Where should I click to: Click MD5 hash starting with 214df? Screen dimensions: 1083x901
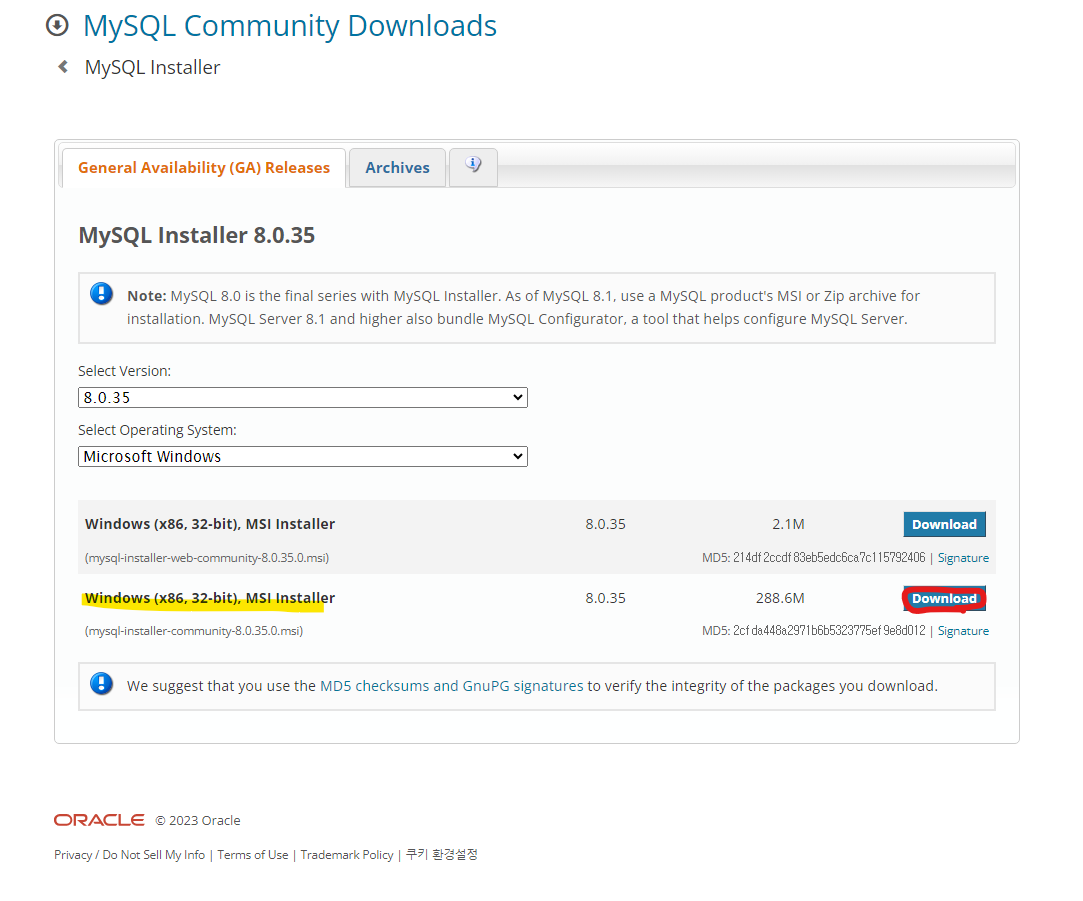[829, 558]
